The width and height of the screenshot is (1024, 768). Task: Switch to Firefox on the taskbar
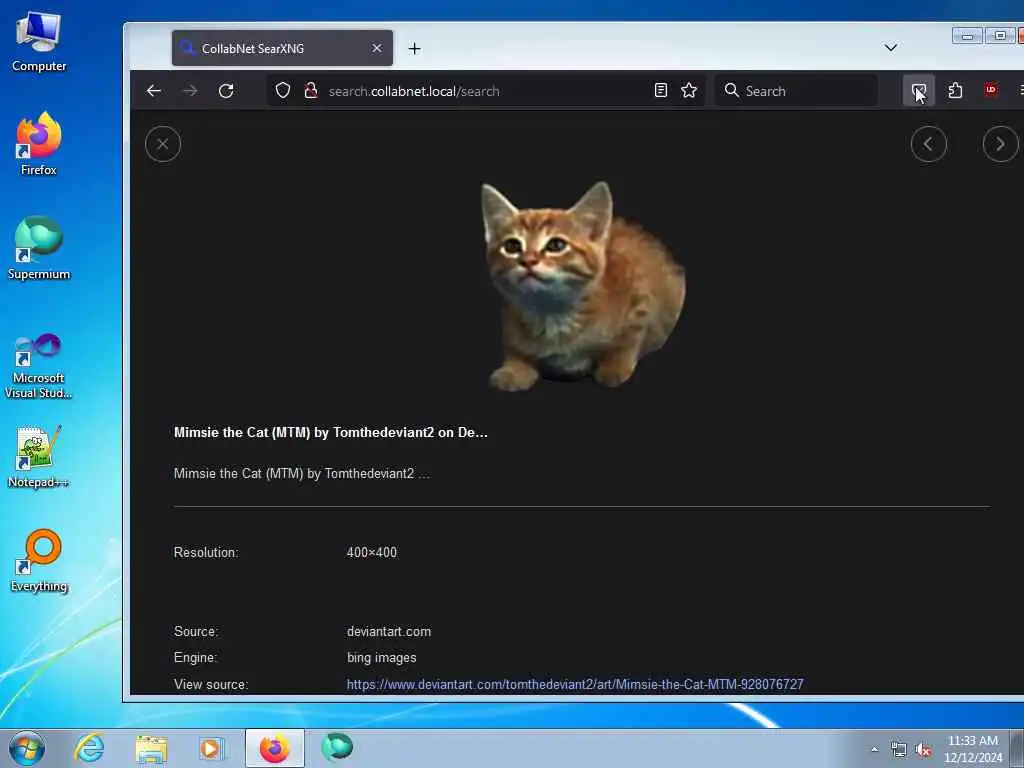tap(274, 748)
